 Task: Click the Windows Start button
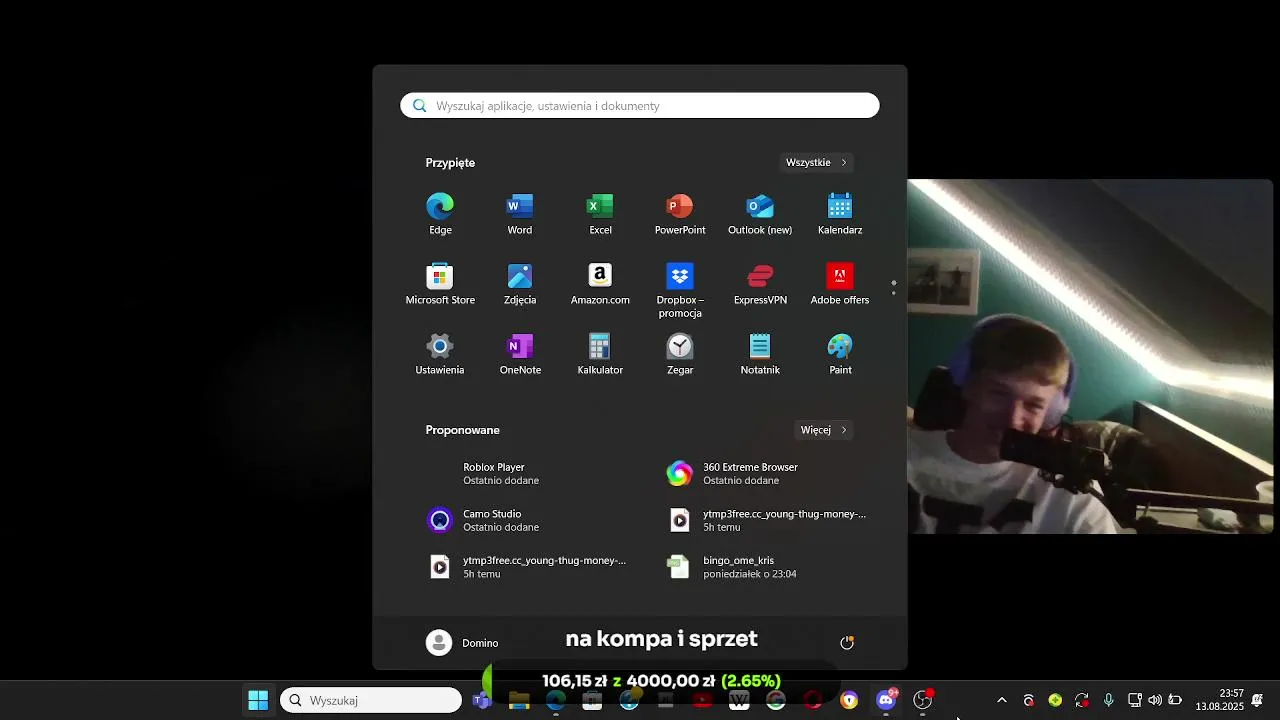coord(258,700)
